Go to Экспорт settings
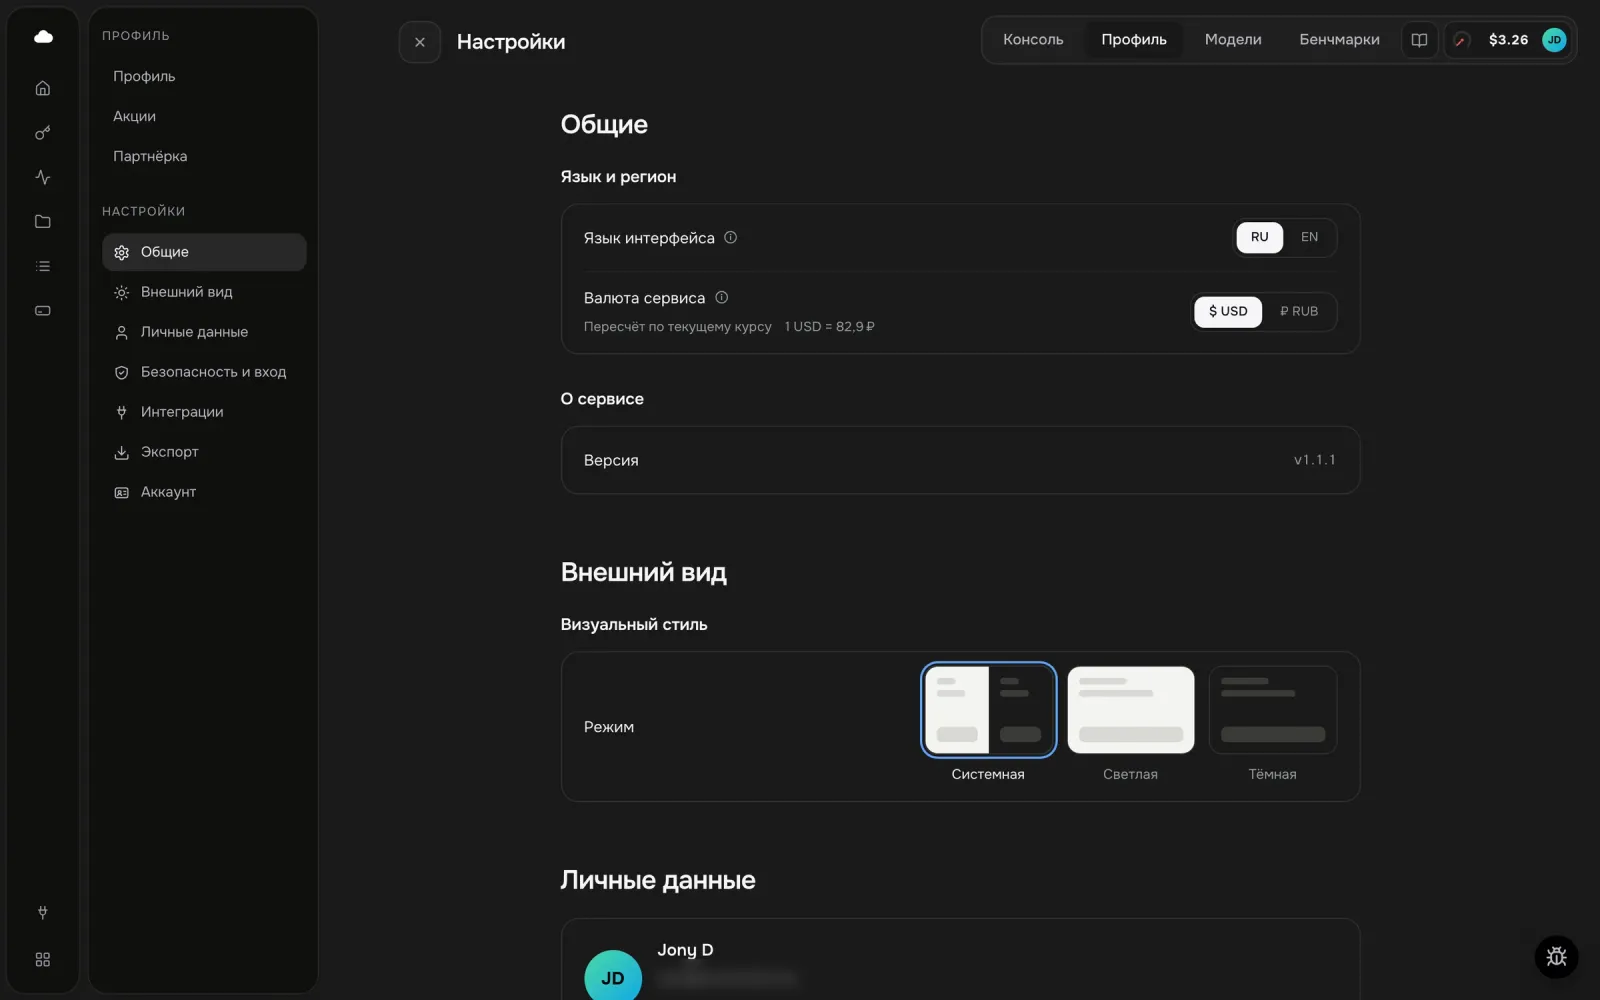The width and height of the screenshot is (1600, 1000). point(204,452)
